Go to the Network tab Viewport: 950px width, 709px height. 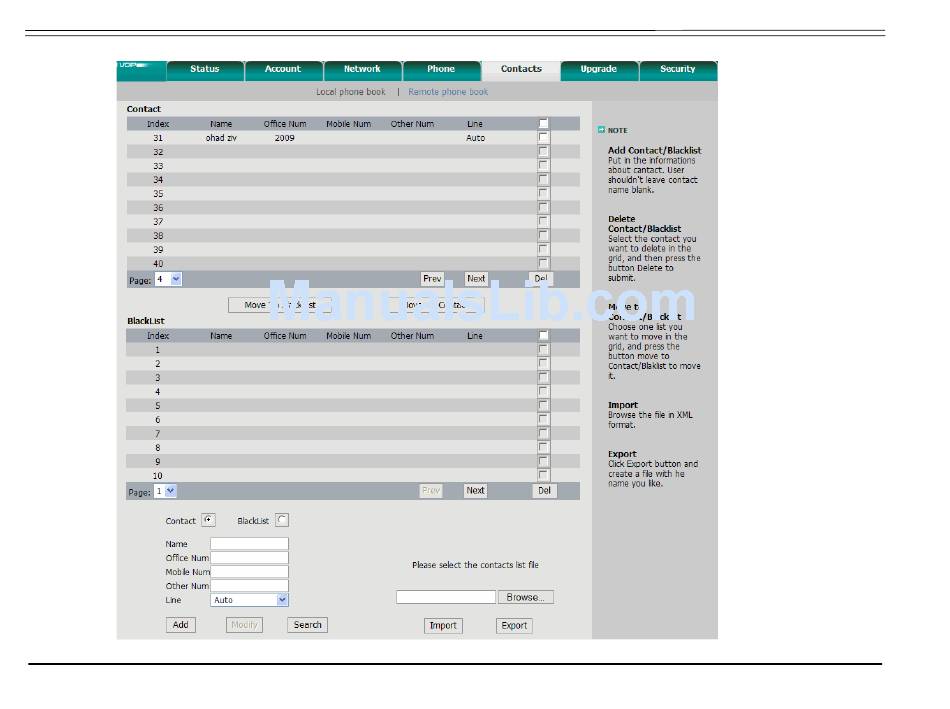tap(362, 70)
